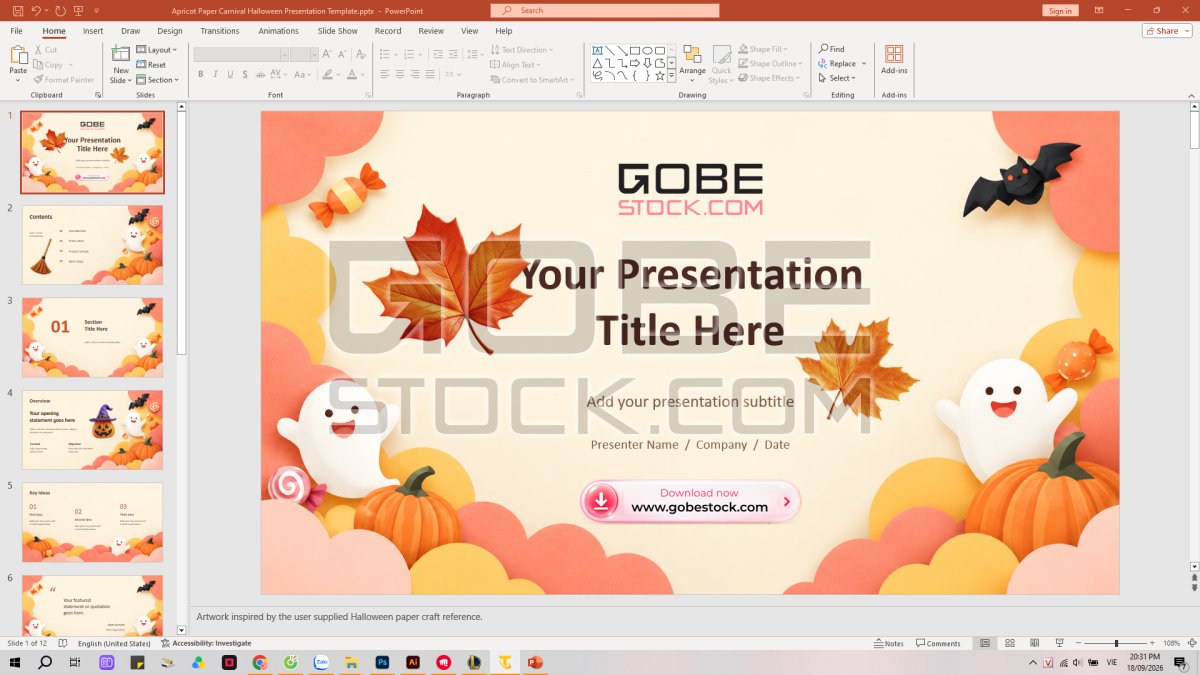Viewport: 1200px width, 675px height.
Task: Open the Font size combo box
Action: tap(304, 55)
